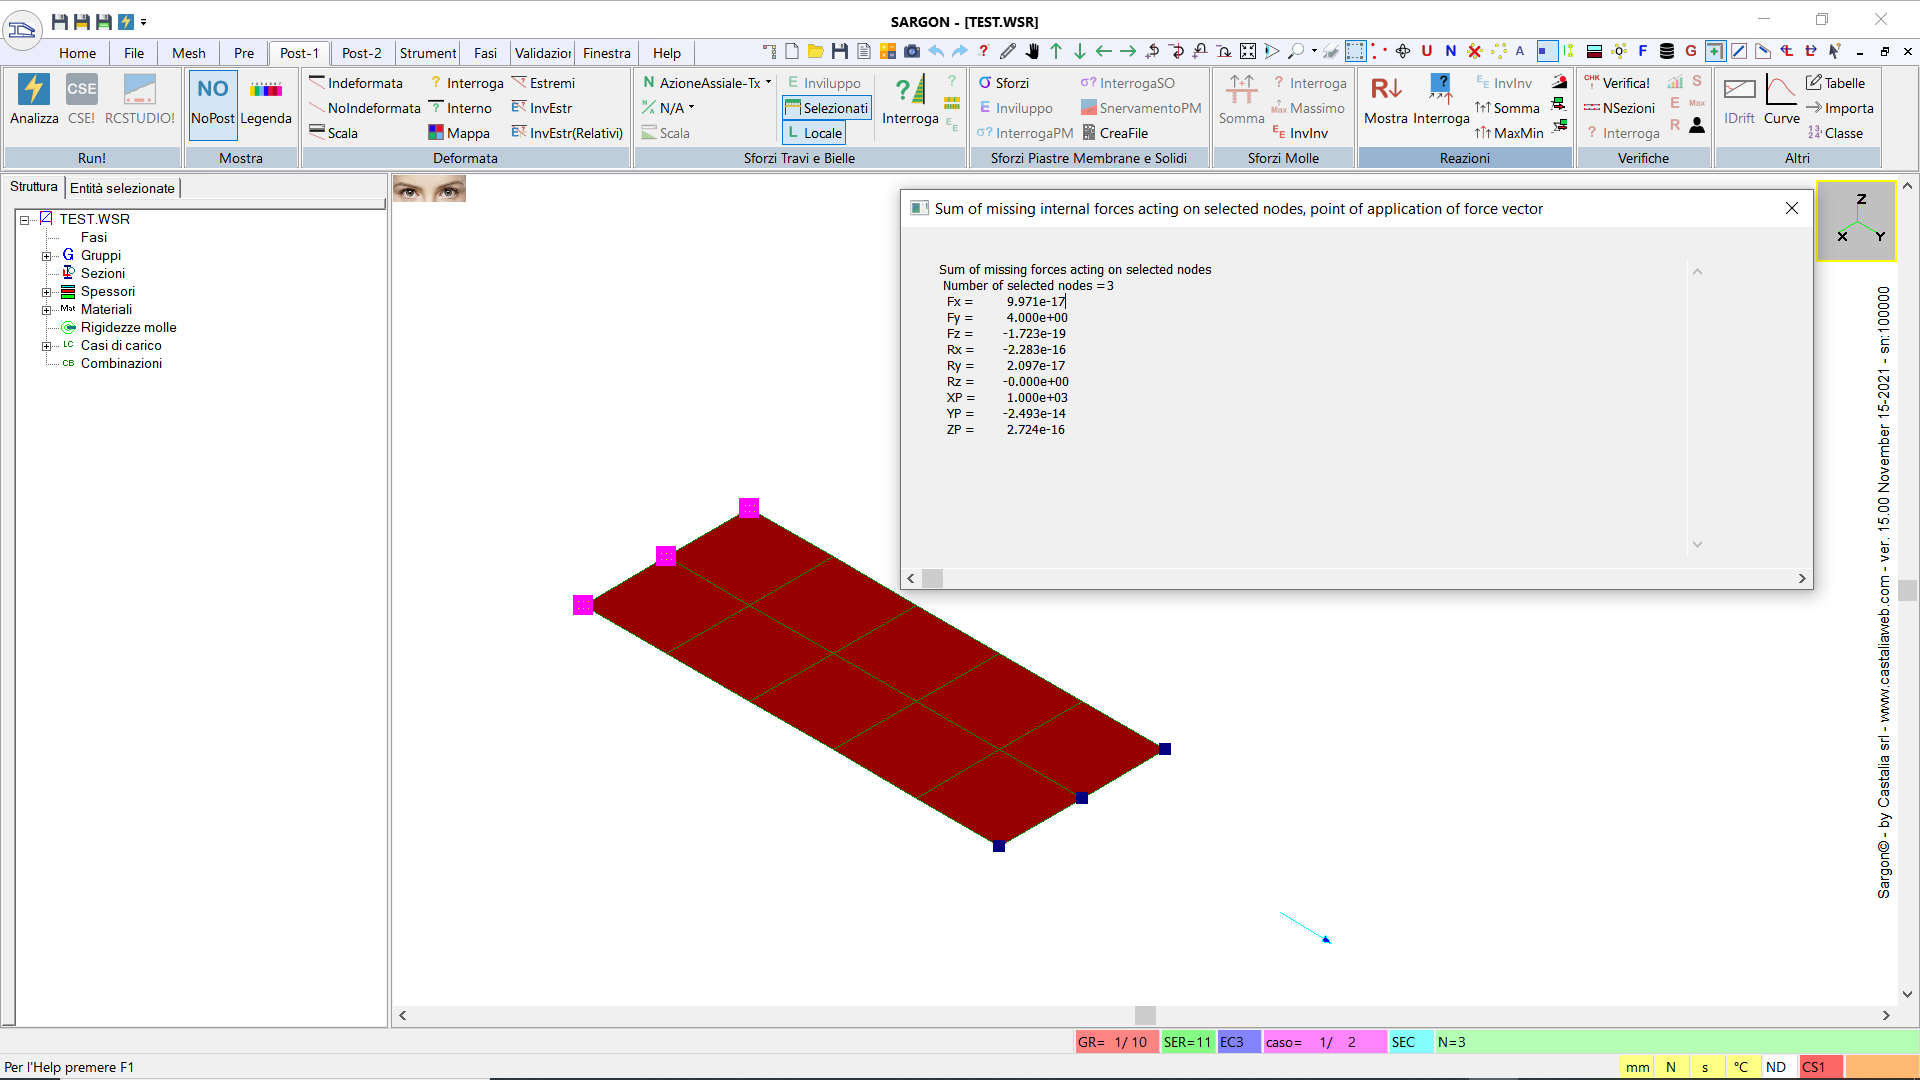Click the viewport vertical scrollbar thumb
This screenshot has width=1920, height=1080.
pyautogui.click(x=1907, y=590)
